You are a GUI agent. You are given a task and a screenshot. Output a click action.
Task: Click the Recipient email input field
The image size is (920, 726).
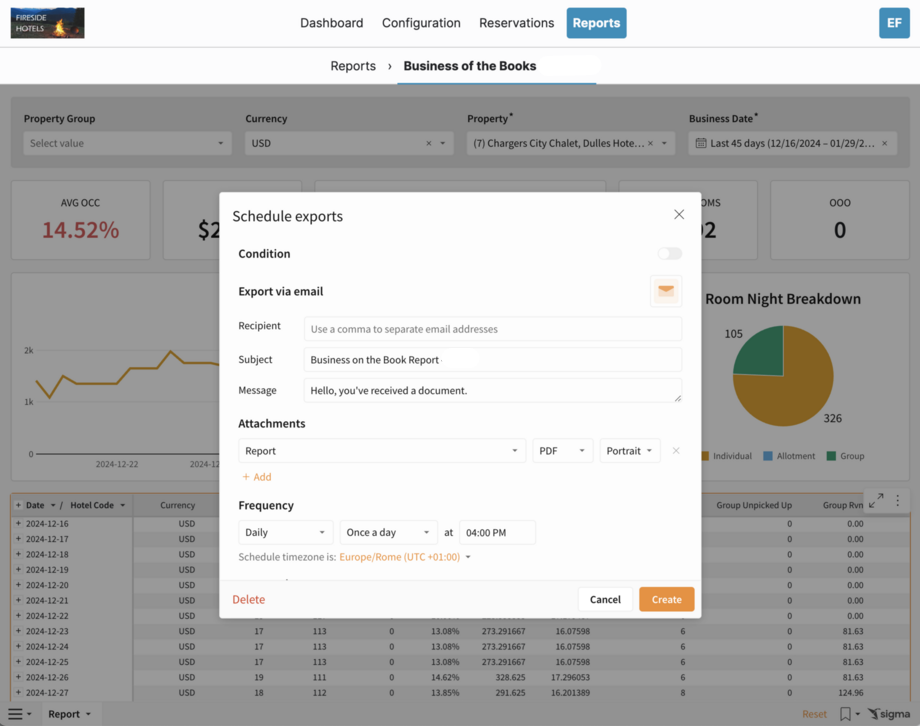point(493,329)
